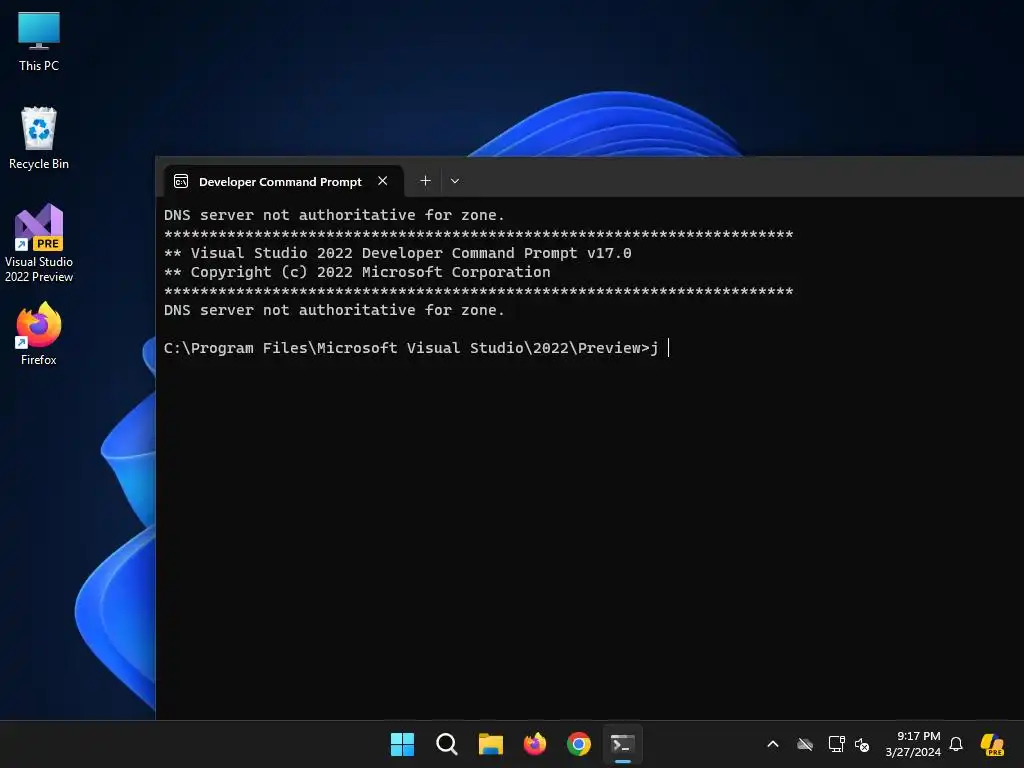The height and width of the screenshot is (768, 1024).
Task: Open the Windows Start menu
Action: coord(402,744)
